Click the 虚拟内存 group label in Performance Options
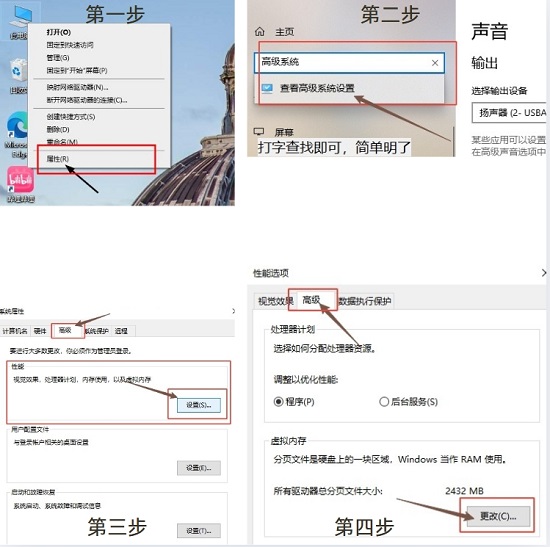Viewport: 550px width, 547px height. click(x=288, y=441)
